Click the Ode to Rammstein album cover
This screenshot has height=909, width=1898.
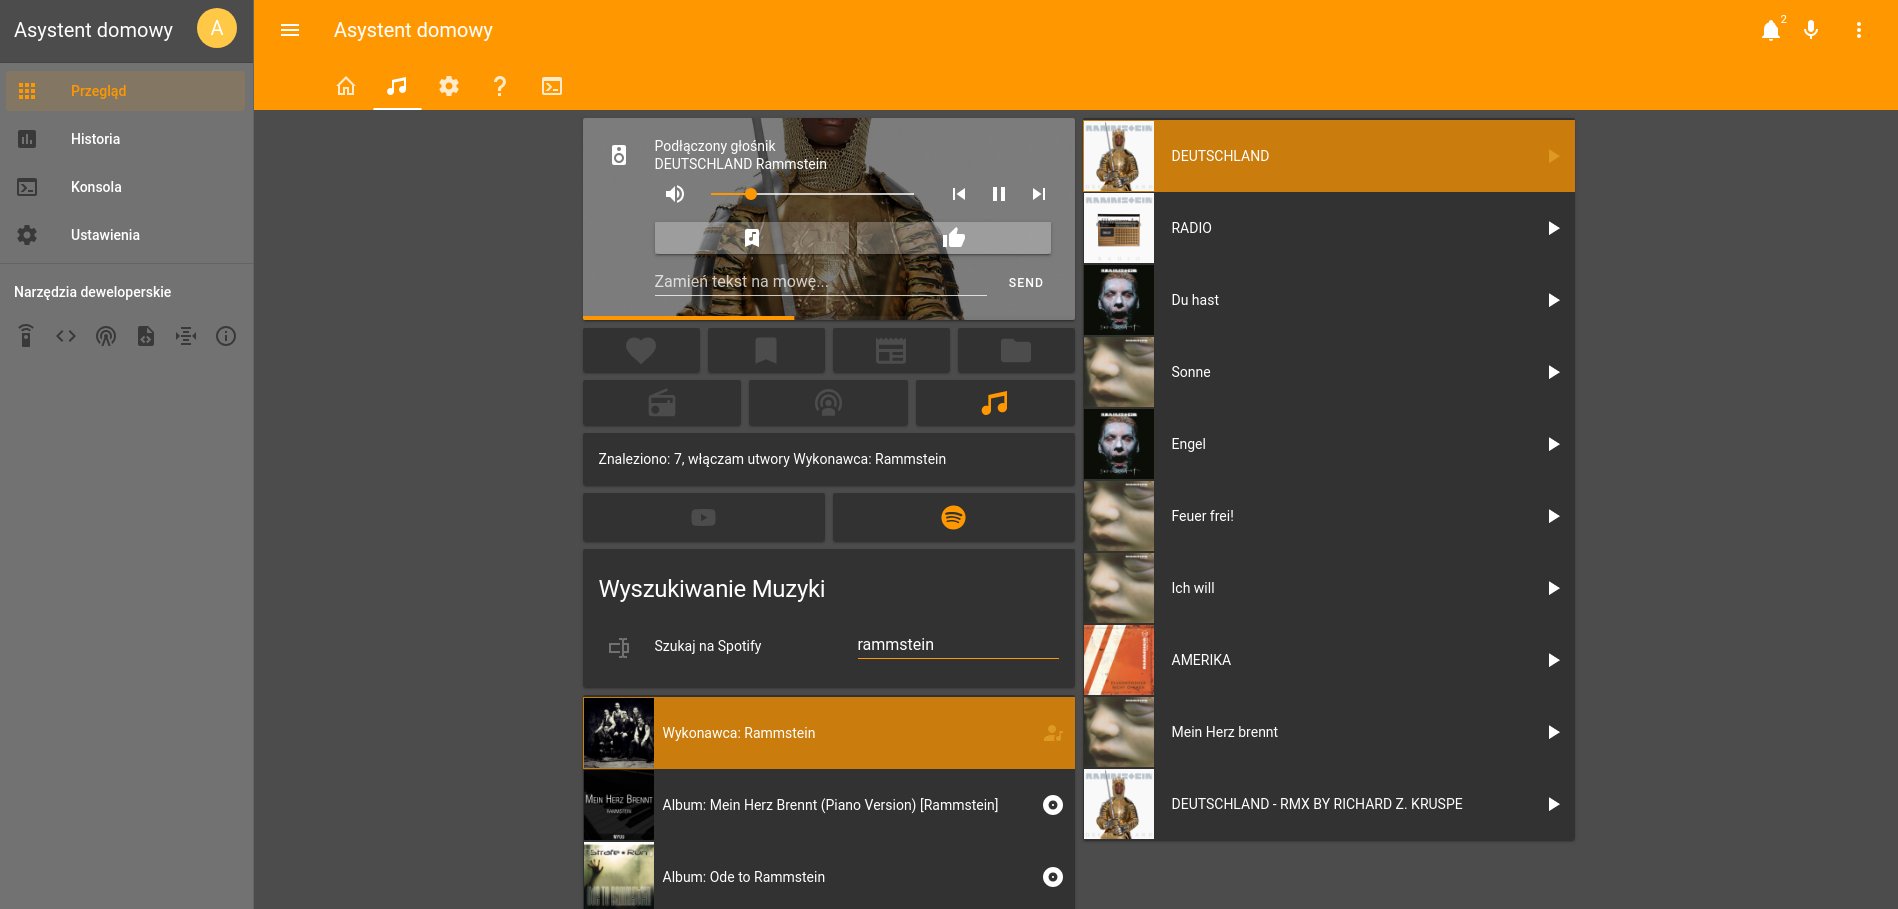pyautogui.click(x=619, y=876)
